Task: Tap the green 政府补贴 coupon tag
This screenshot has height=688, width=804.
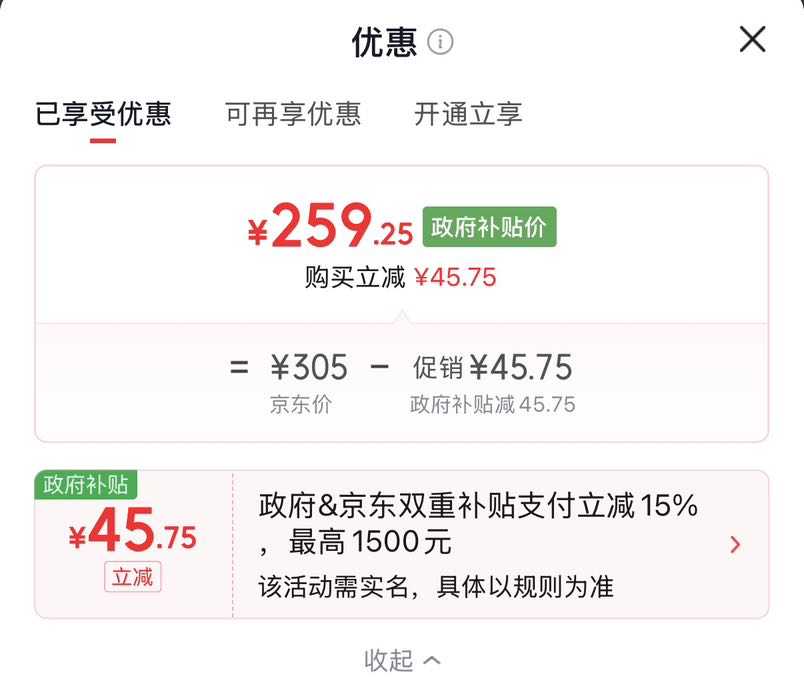Action: coord(86,484)
